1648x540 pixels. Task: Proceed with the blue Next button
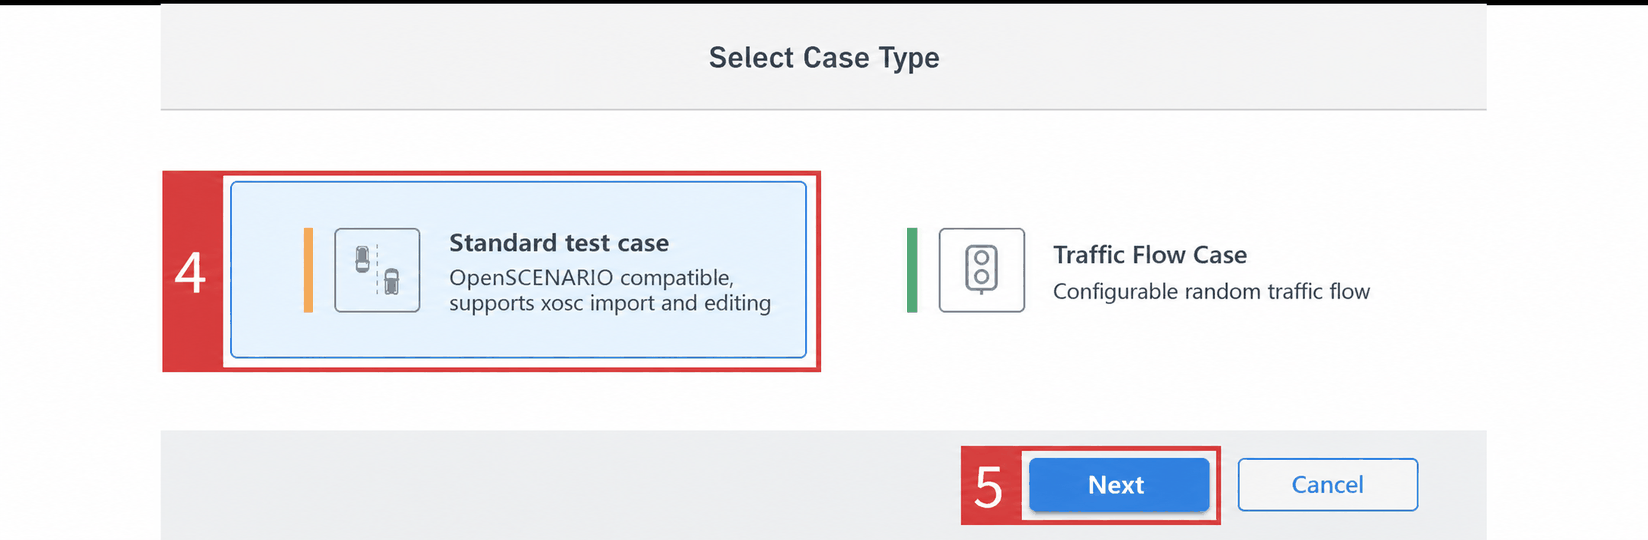click(1119, 485)
